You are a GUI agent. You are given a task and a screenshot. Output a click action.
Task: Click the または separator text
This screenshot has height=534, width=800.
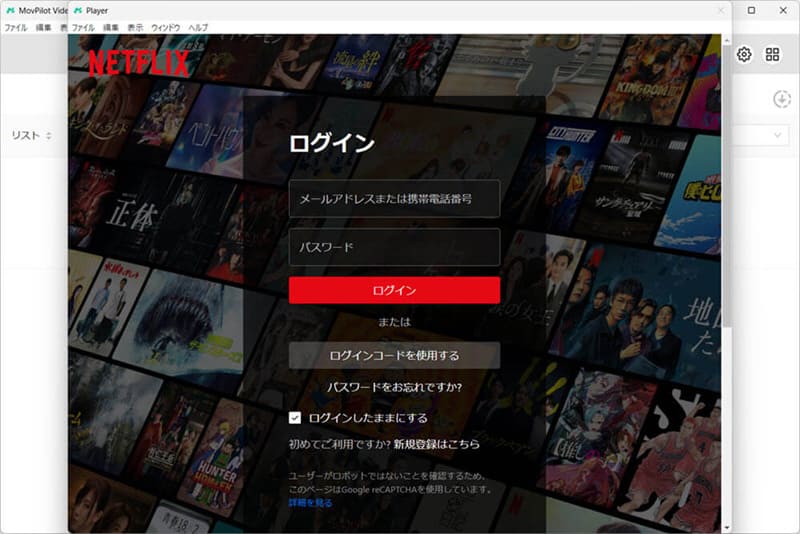(394, 322)
